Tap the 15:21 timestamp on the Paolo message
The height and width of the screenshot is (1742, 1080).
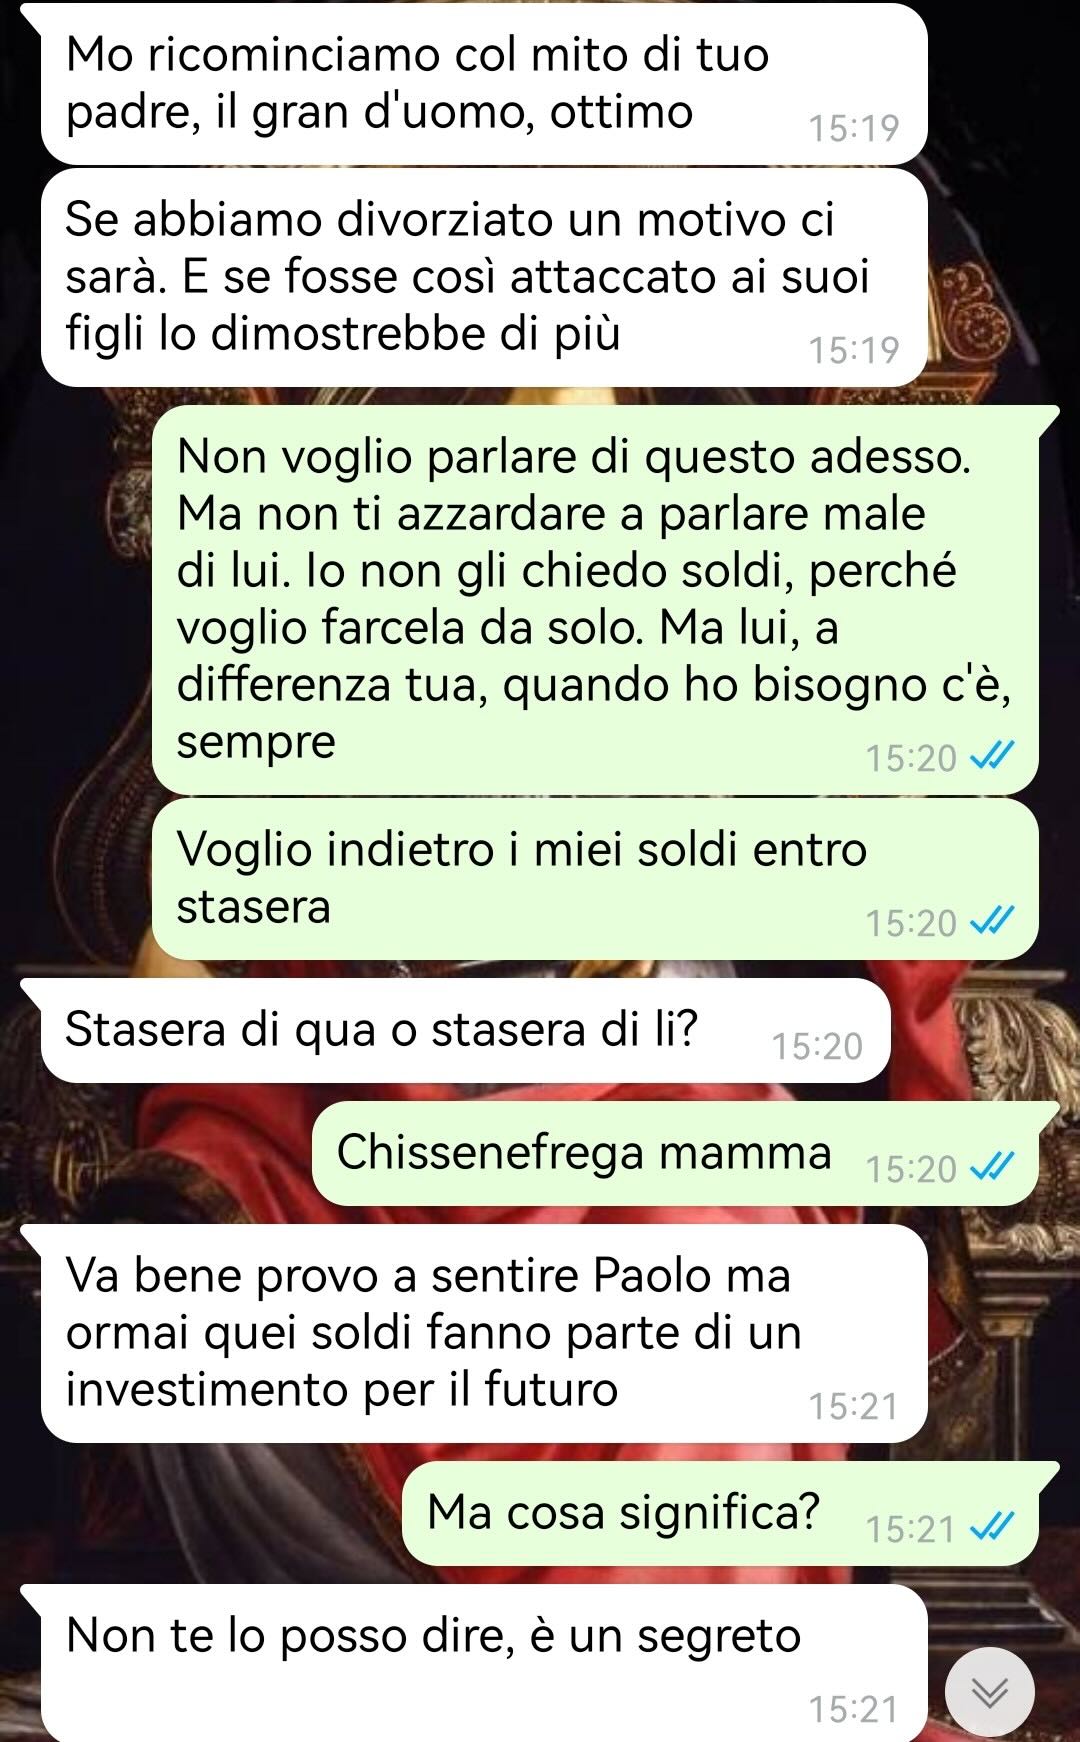pos(854,1406)
